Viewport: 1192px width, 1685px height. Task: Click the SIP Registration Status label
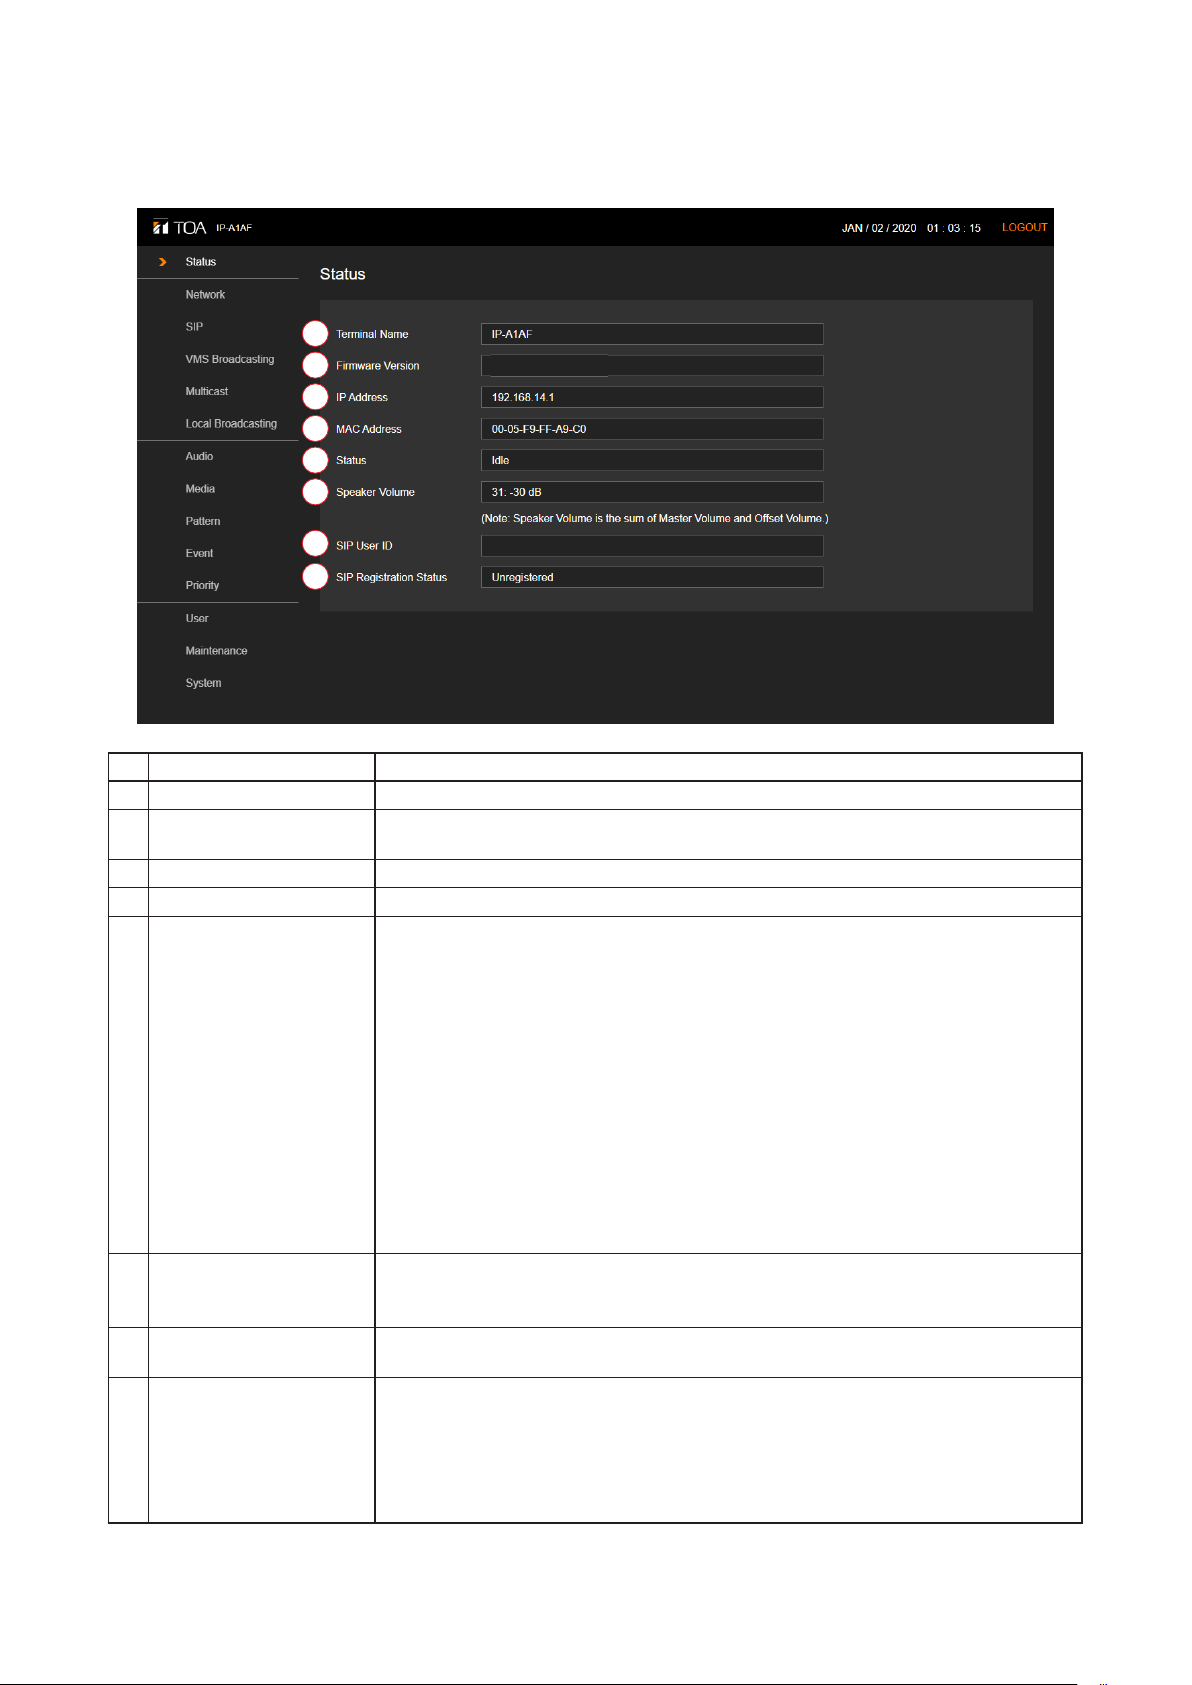pyautogui.click(x=391, y=577)
